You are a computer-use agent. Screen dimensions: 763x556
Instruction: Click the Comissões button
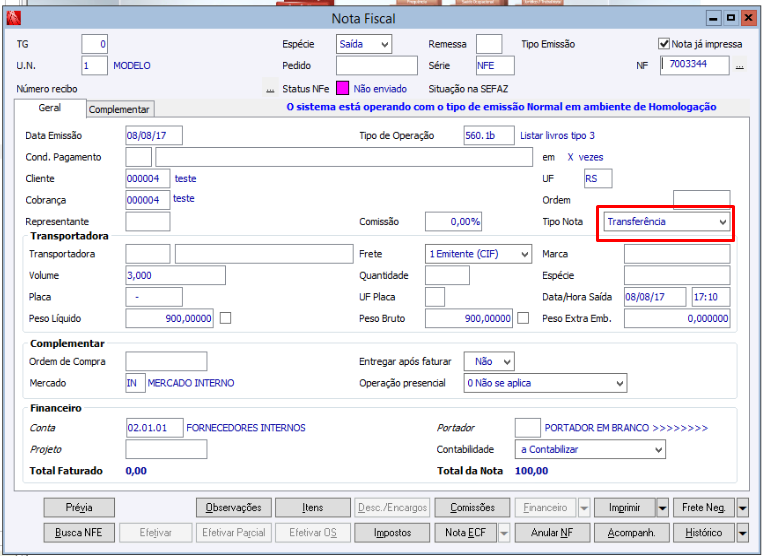pos(472,508)
